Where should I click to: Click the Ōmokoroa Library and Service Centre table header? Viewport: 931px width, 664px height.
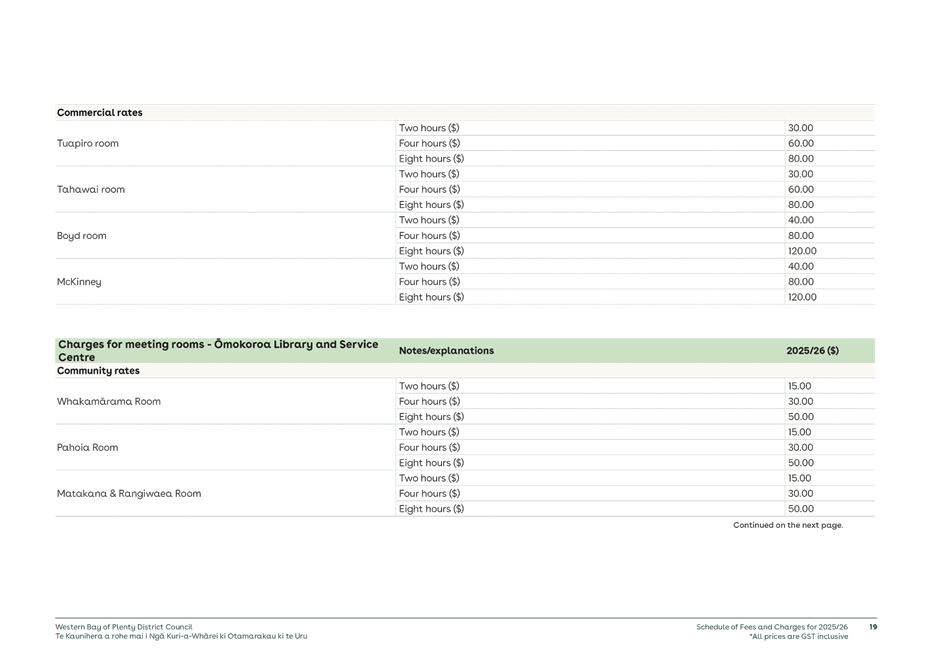point(216,350)
